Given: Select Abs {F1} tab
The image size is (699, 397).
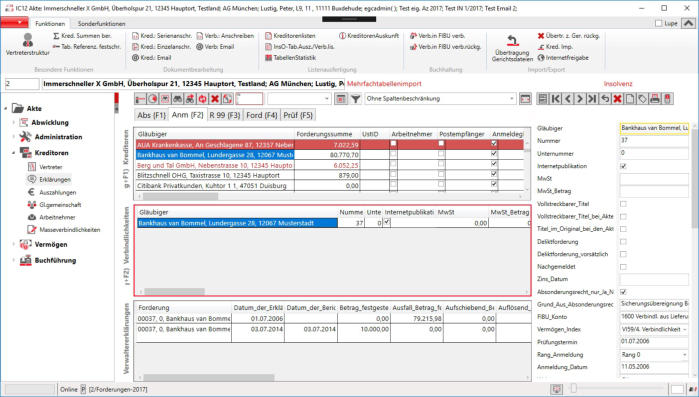Looking at the screenshot, I should [152, 115].
